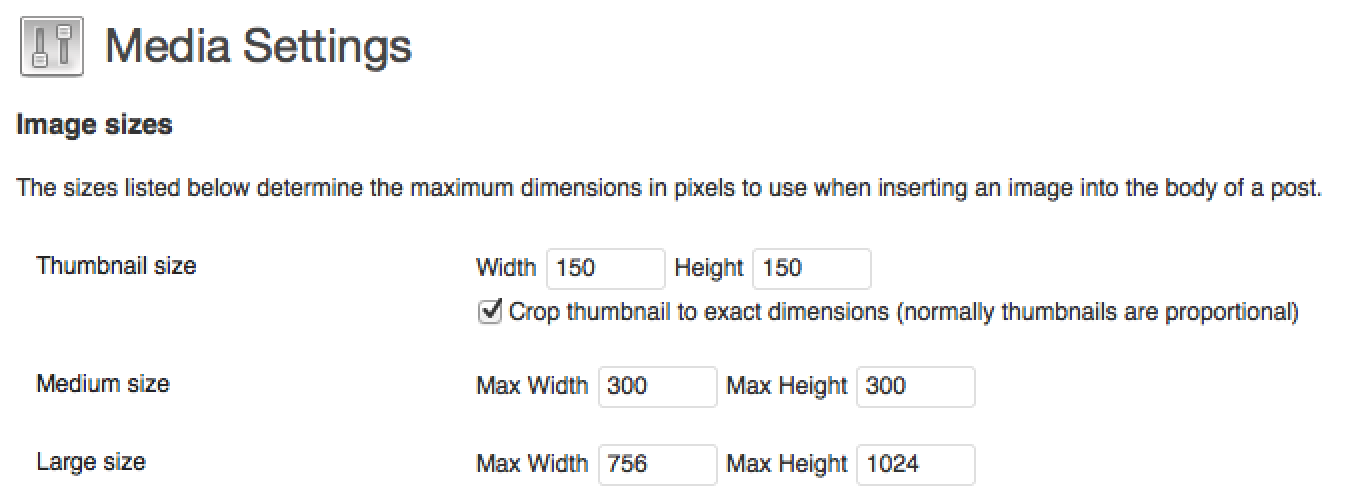Click the Thumbnail size row label
The width and height of the screenshot is (1372, 498).
click(x=116, y=266)
